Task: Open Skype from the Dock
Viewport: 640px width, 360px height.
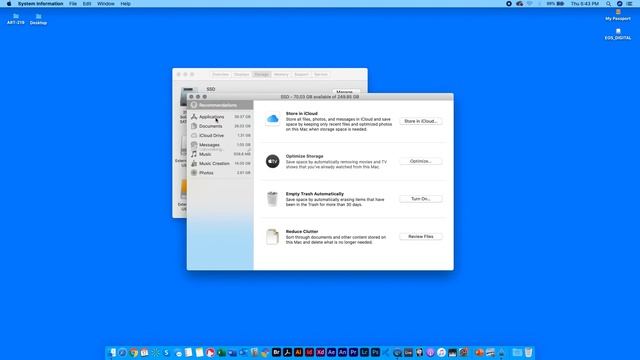Action: click(166, 352)
